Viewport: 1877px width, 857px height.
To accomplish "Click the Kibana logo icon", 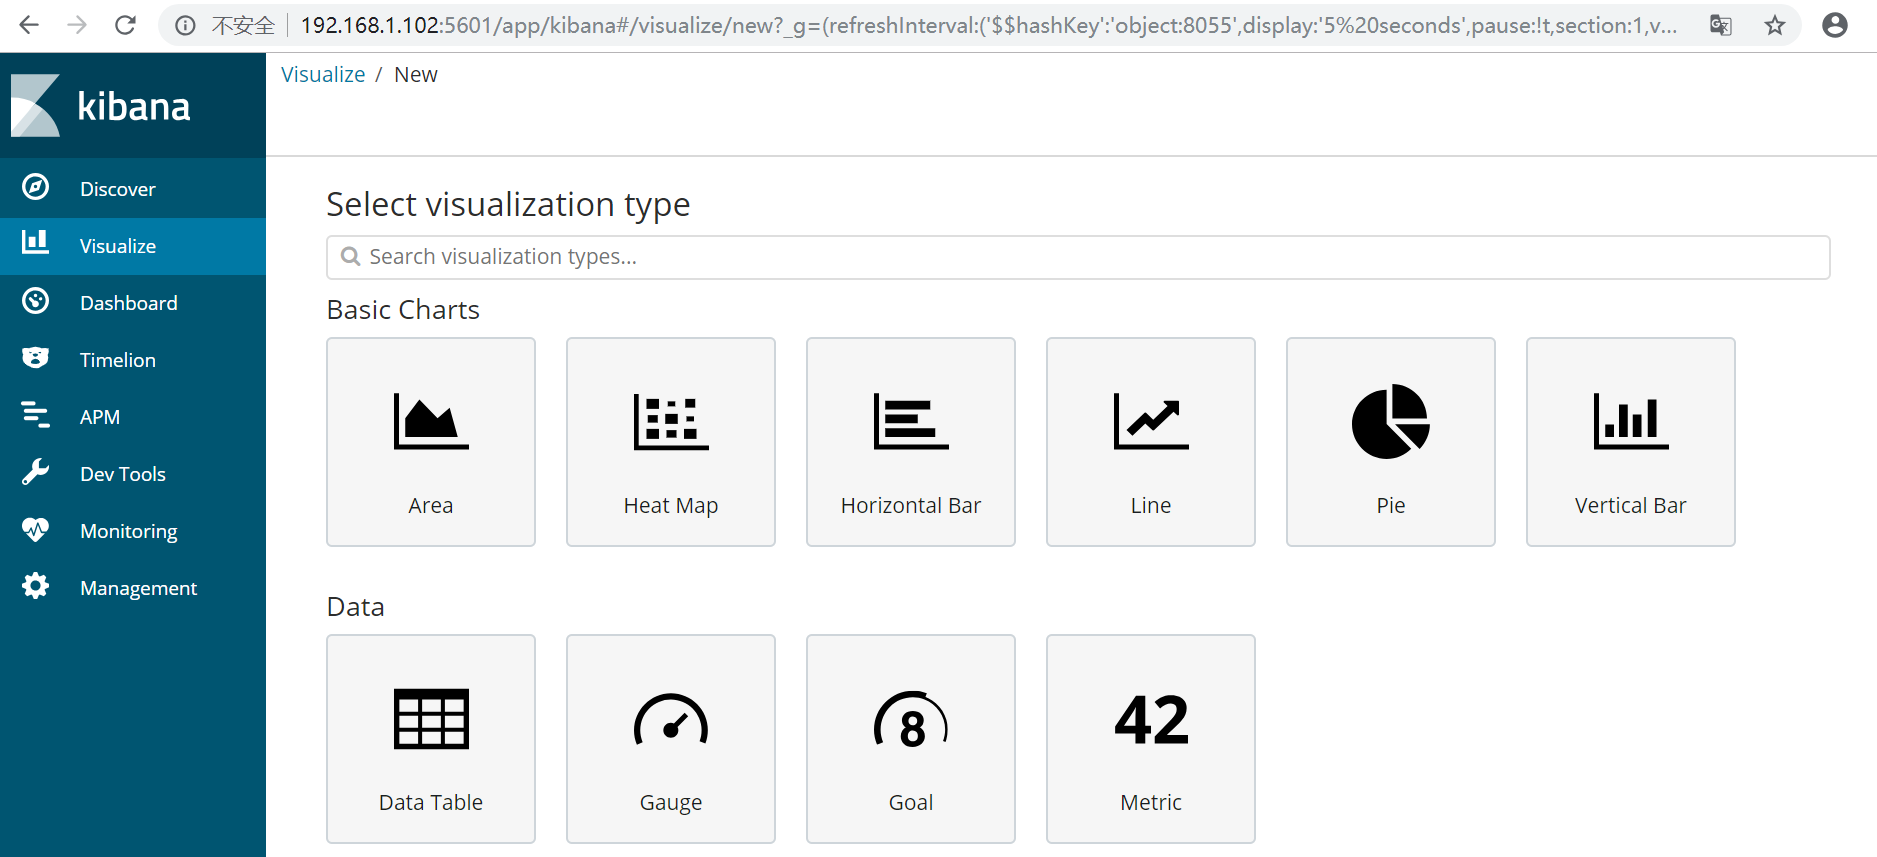I will [36, 105].
